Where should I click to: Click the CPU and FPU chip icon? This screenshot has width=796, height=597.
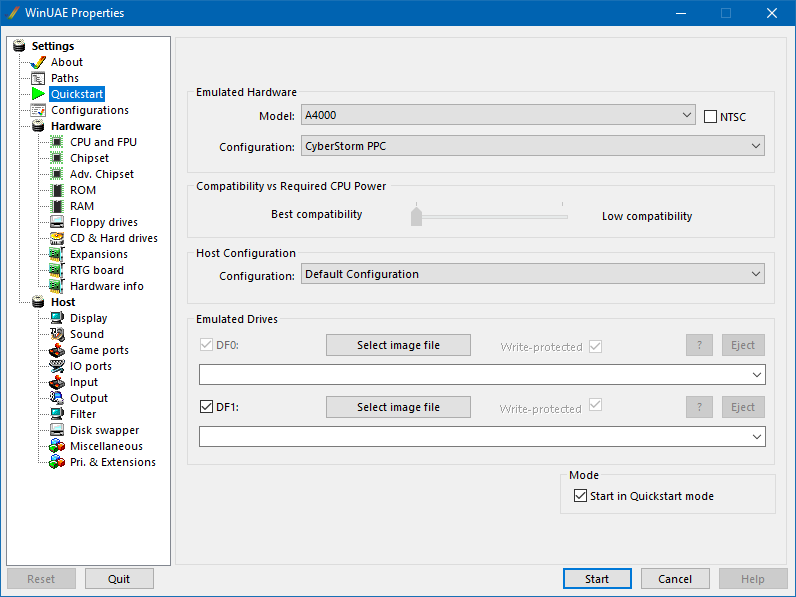click(57, 142)
